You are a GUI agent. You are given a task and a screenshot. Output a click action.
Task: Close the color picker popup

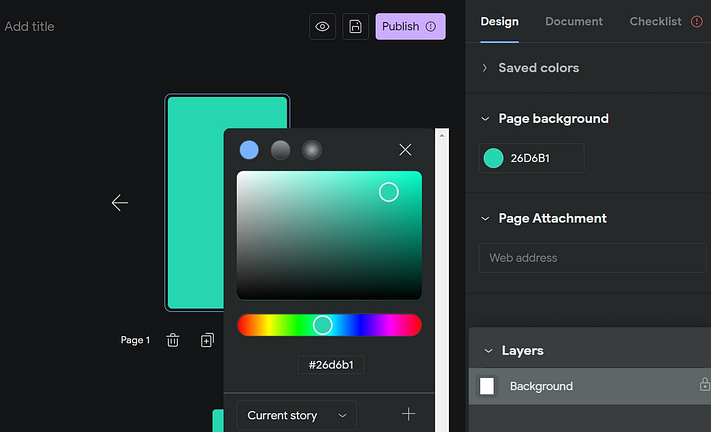(405, 150)
